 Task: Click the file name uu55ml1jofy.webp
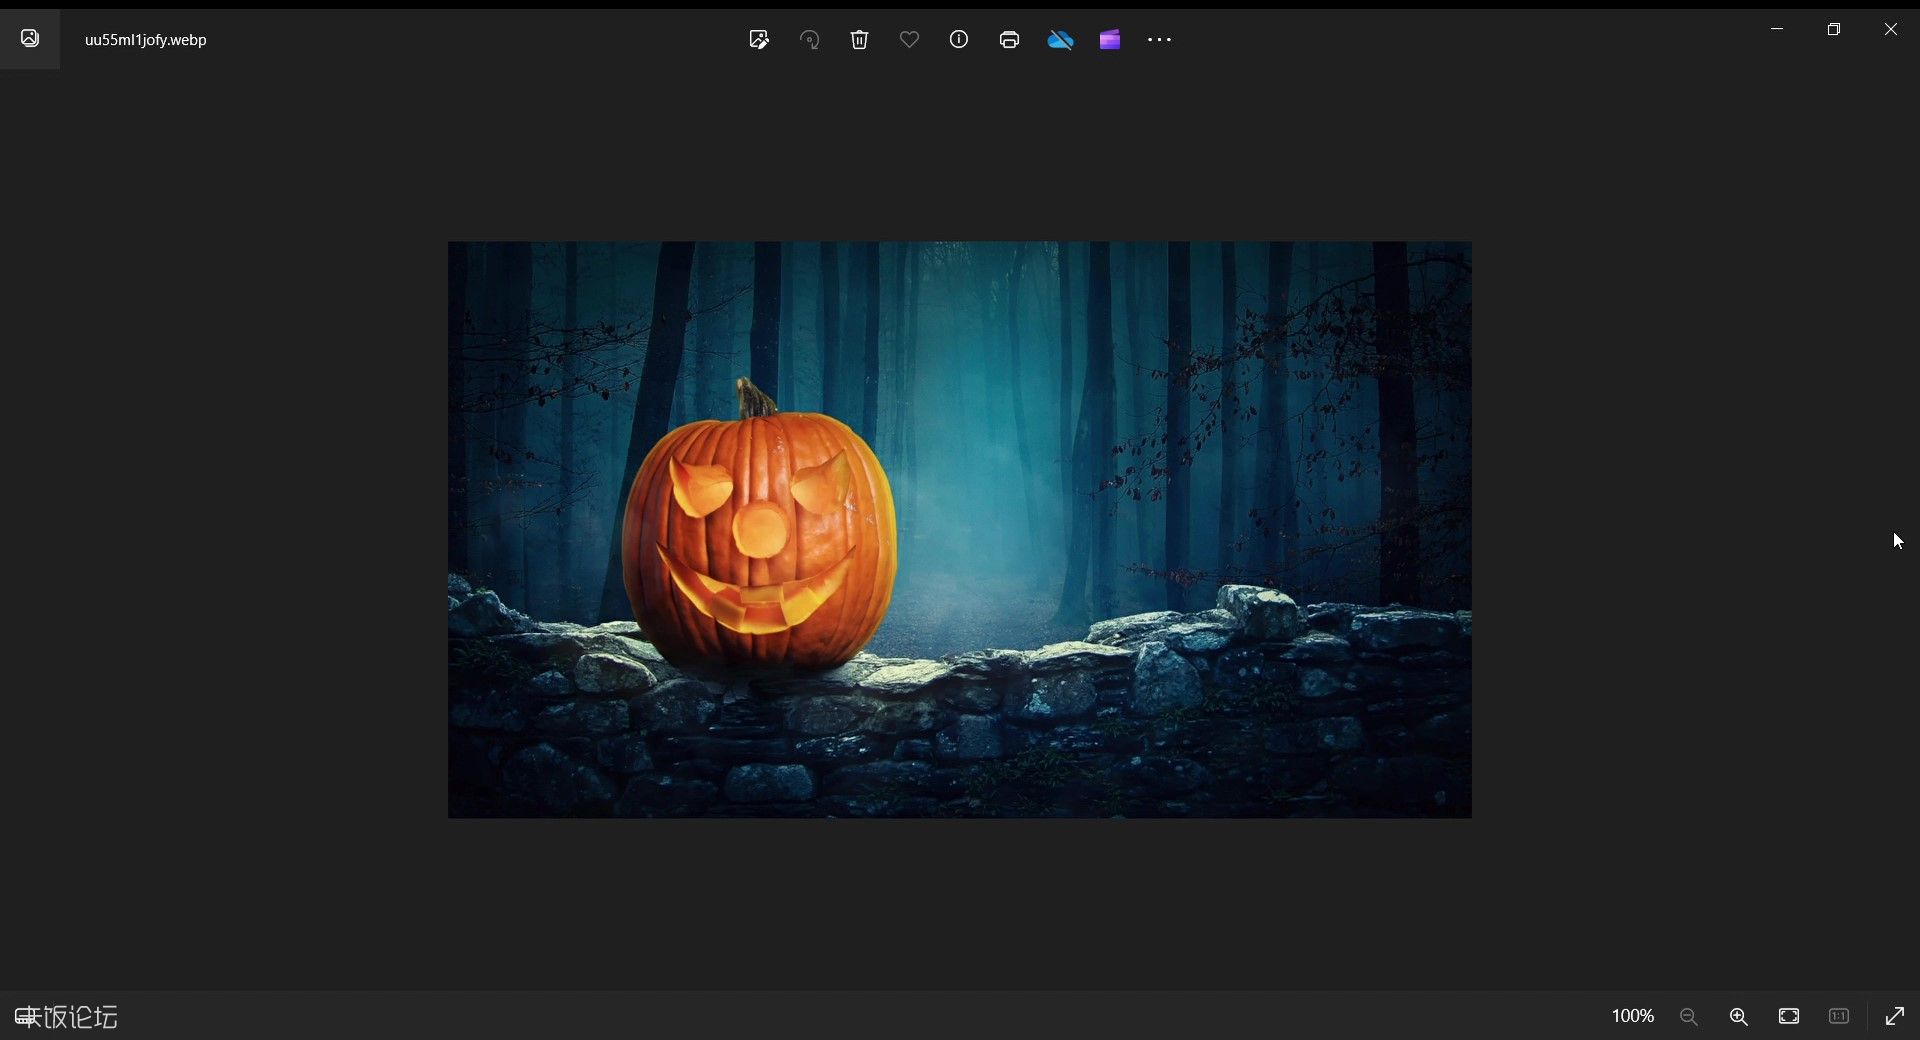click(x=146, y=40)
